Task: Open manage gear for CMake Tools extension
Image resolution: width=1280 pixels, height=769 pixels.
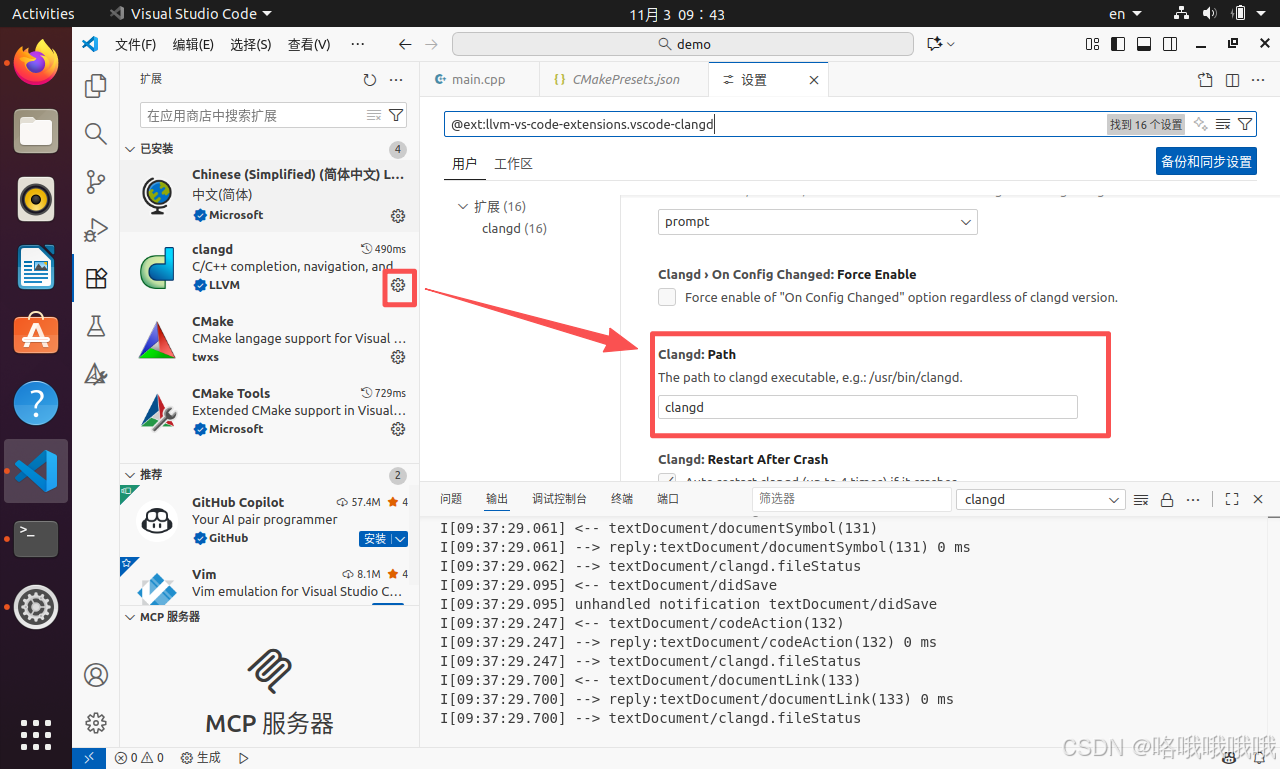Action: click(x=398, y=429)
